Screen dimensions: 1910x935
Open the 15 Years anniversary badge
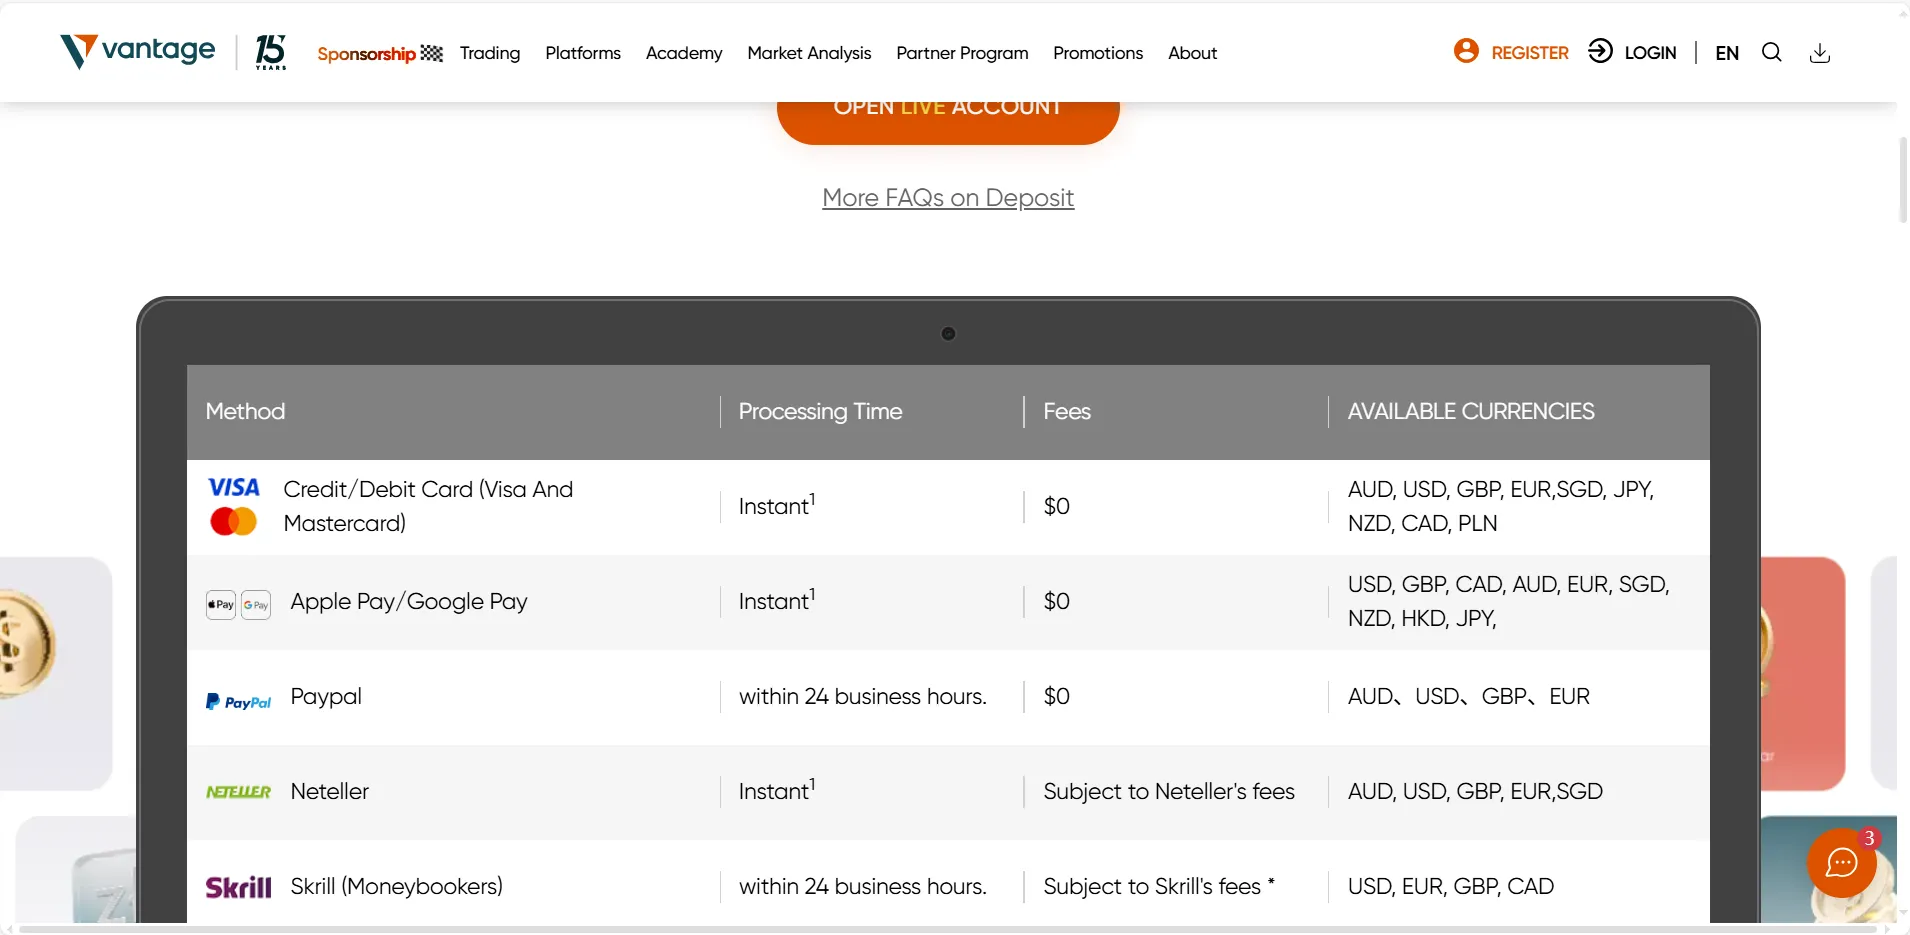[271, 52]
